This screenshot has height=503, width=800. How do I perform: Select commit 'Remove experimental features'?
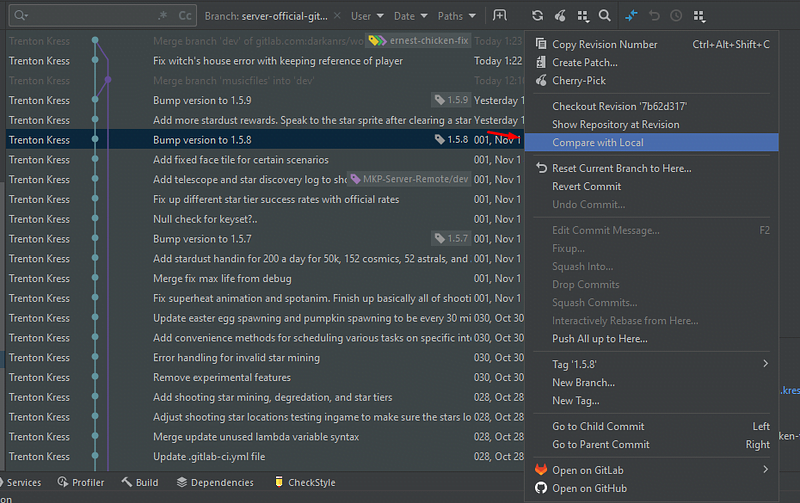(x=265, y=378)
